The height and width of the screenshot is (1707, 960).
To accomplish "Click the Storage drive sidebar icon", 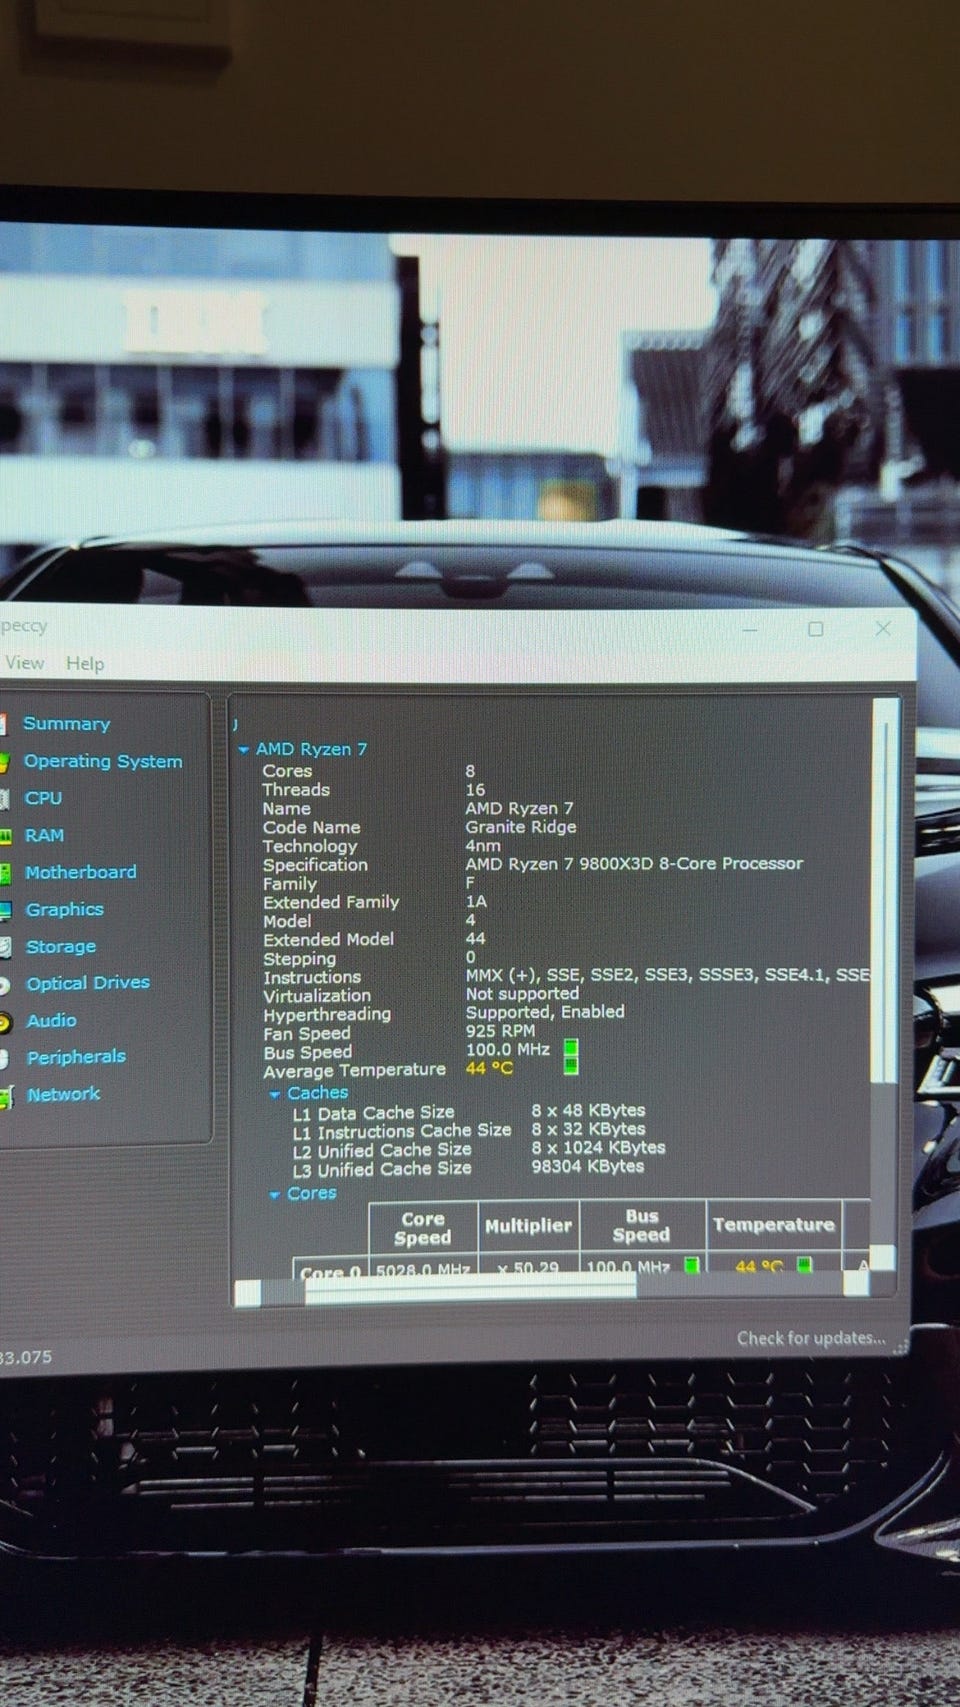I will click(5, 947).
